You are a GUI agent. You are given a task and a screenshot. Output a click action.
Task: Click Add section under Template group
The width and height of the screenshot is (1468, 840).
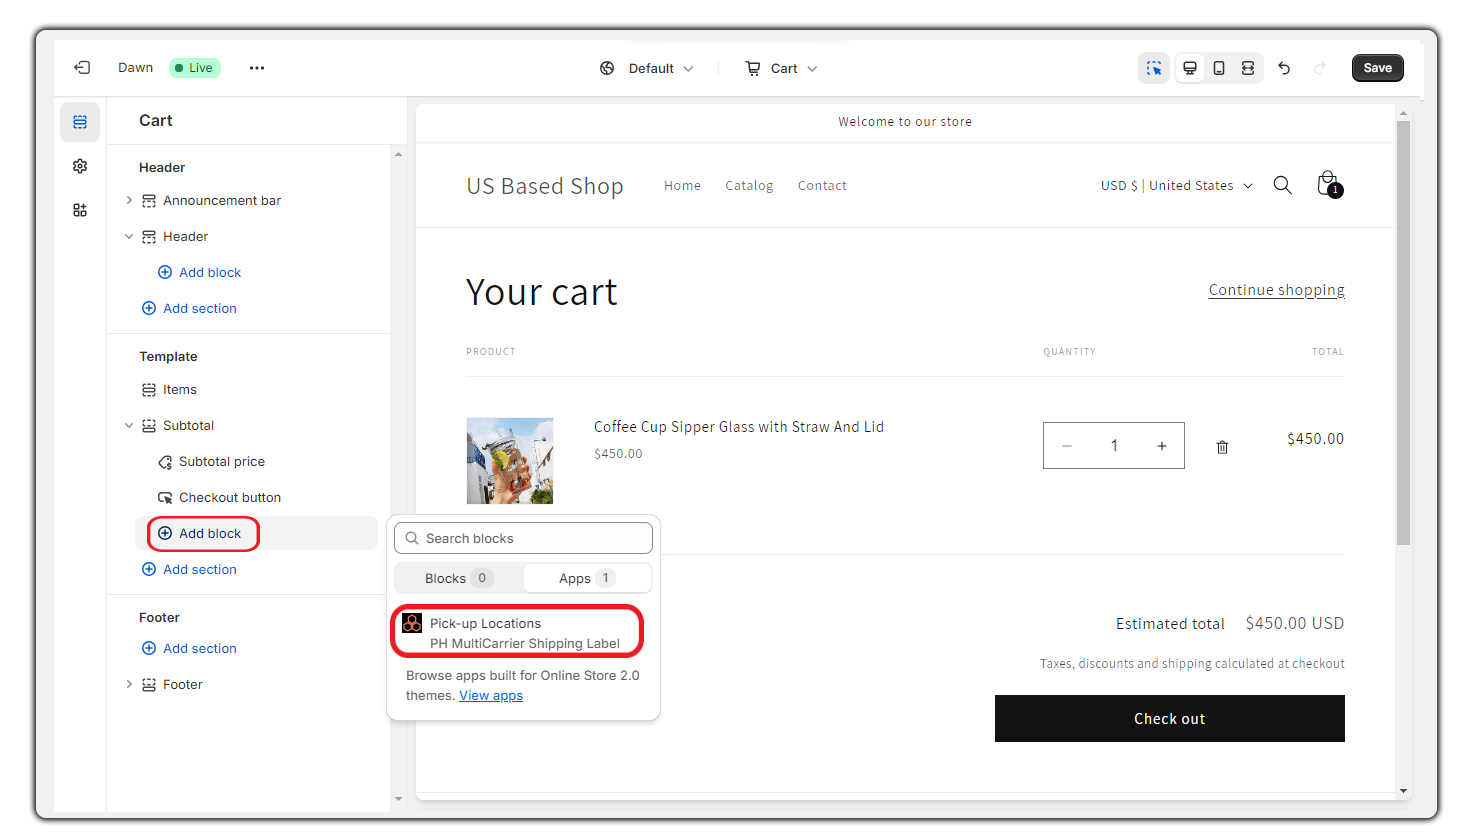tap(189, 569)
